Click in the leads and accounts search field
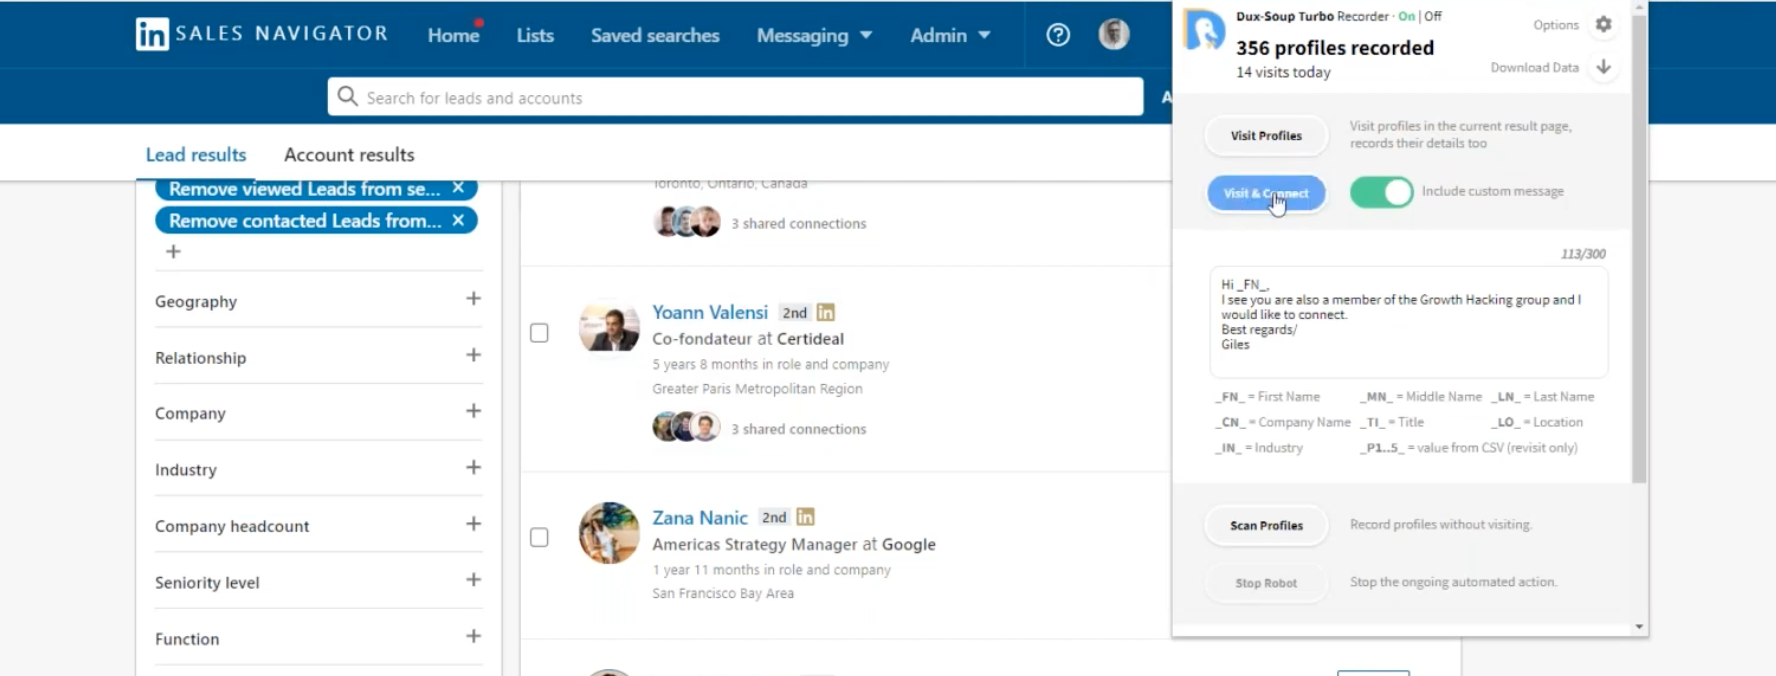 [x=735, y=97]
